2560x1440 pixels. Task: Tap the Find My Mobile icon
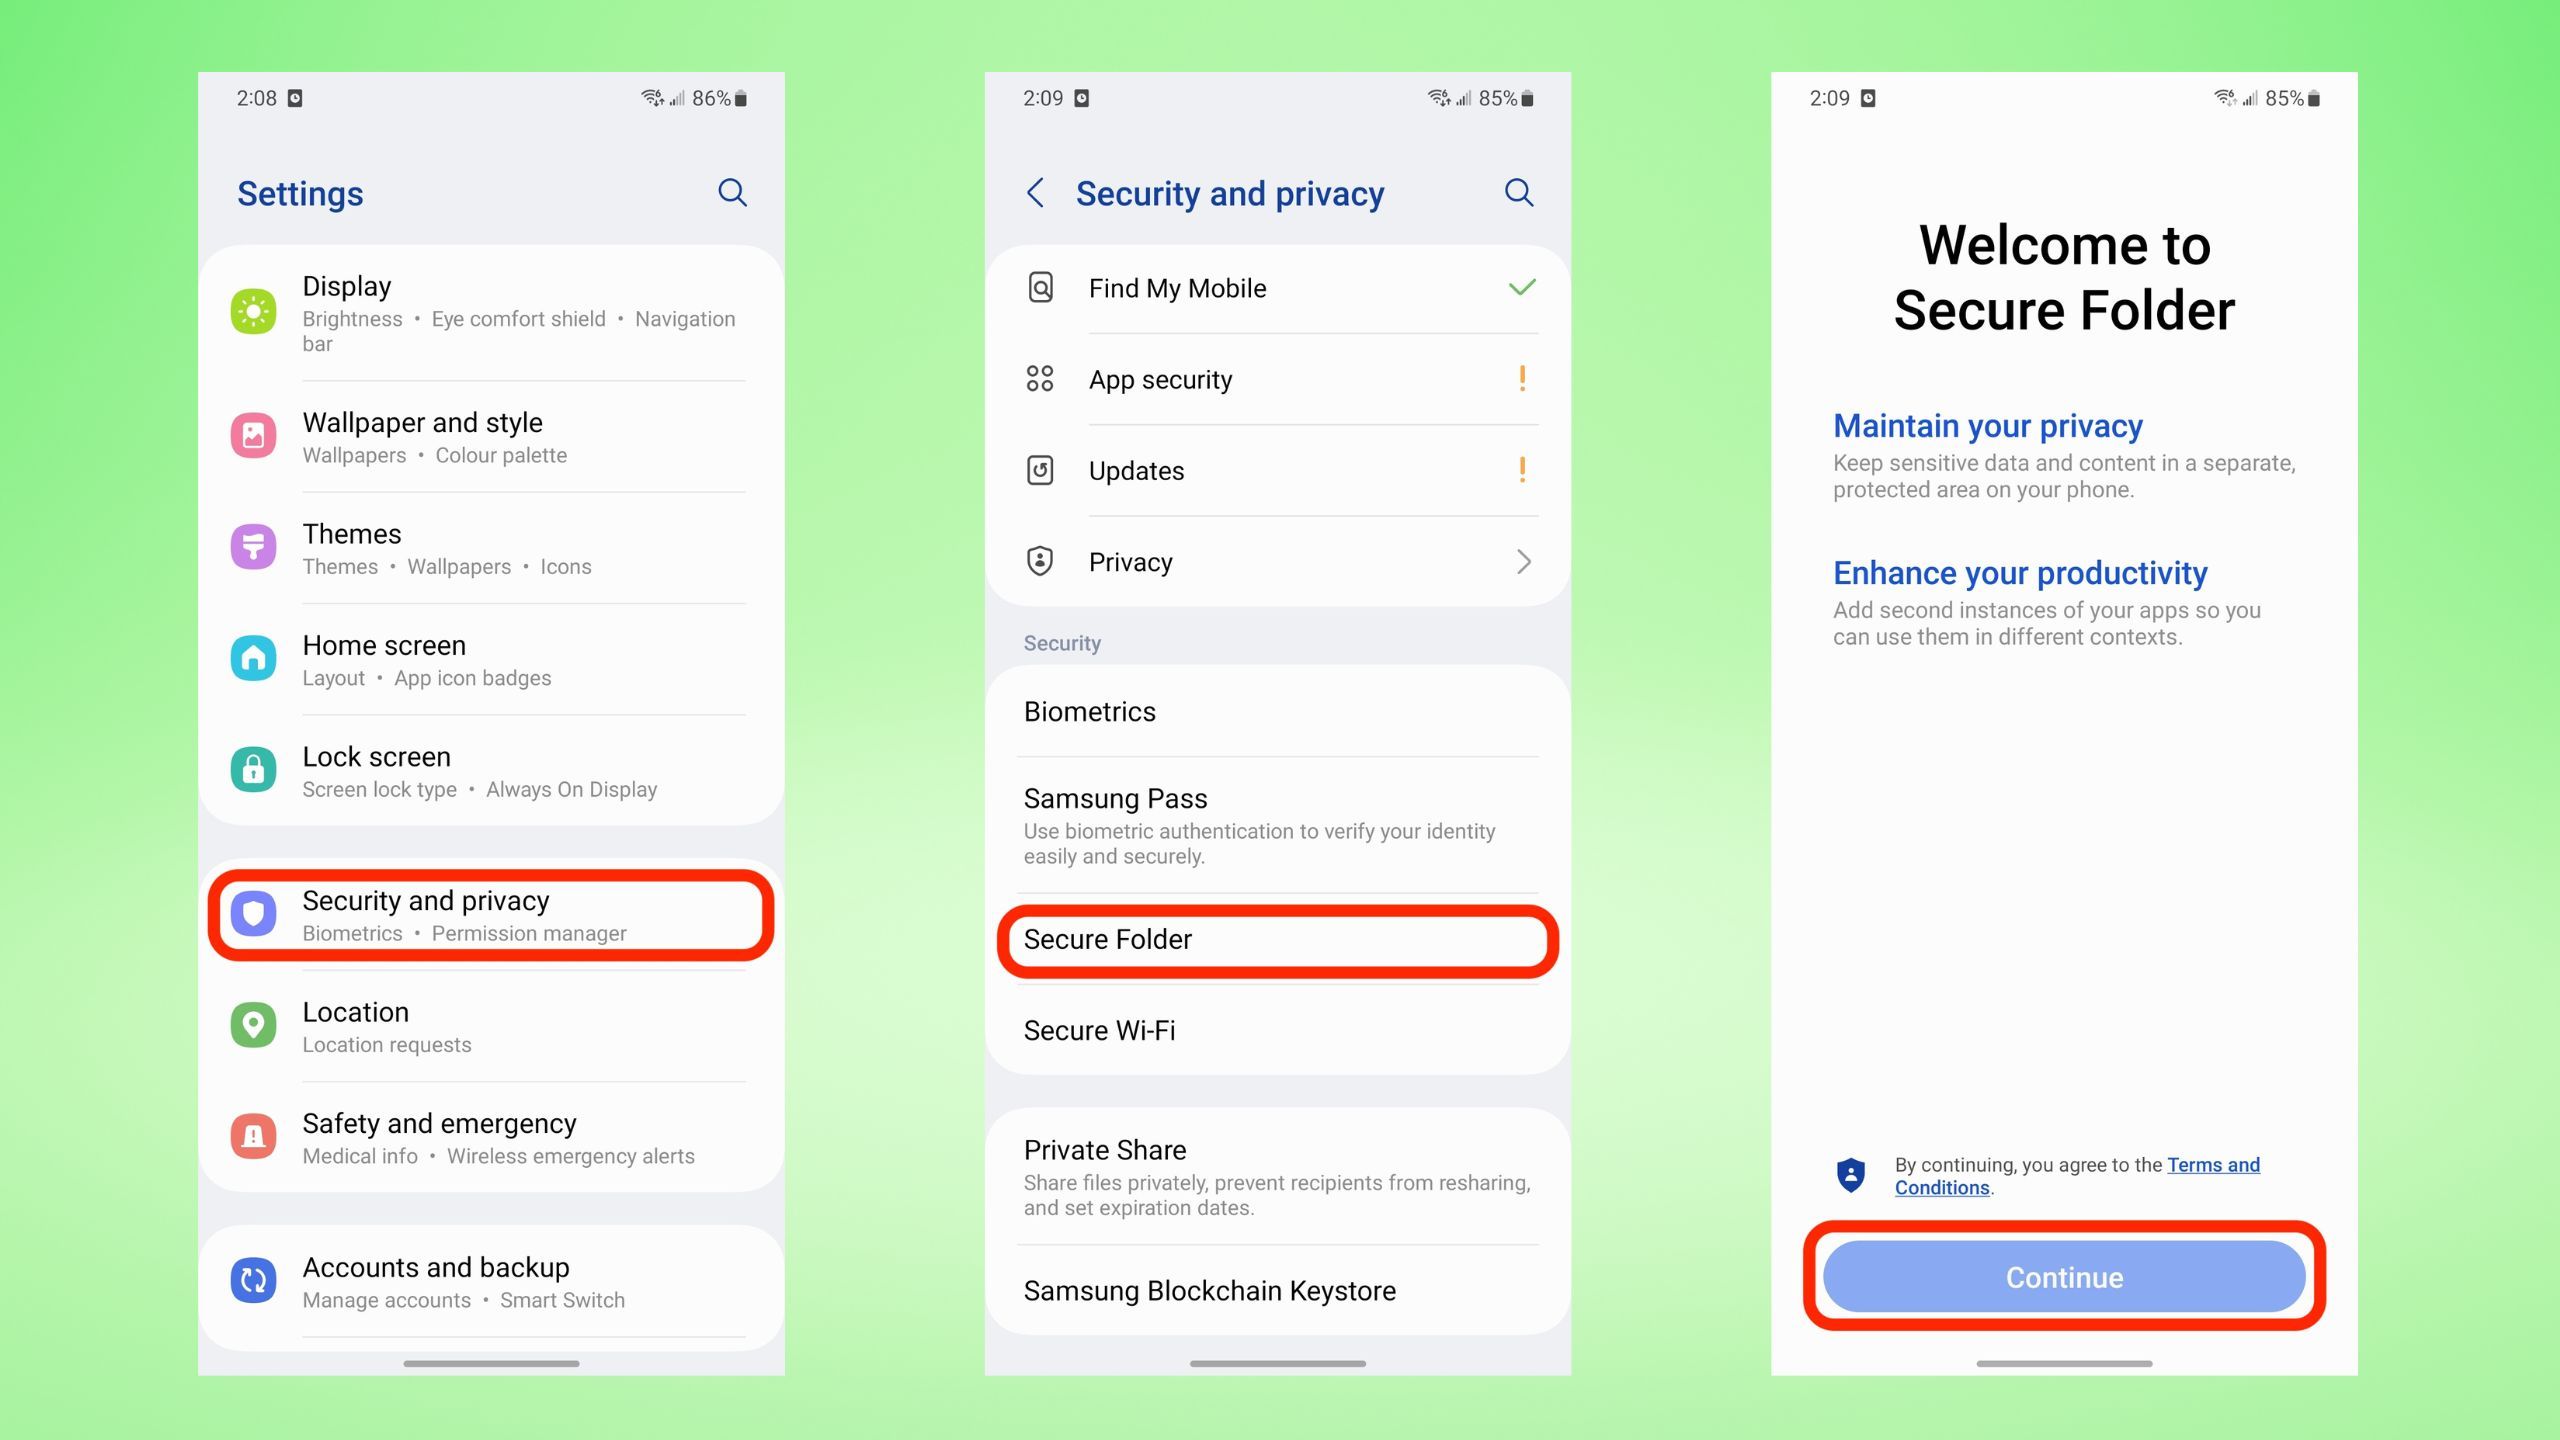(1041, 288)
